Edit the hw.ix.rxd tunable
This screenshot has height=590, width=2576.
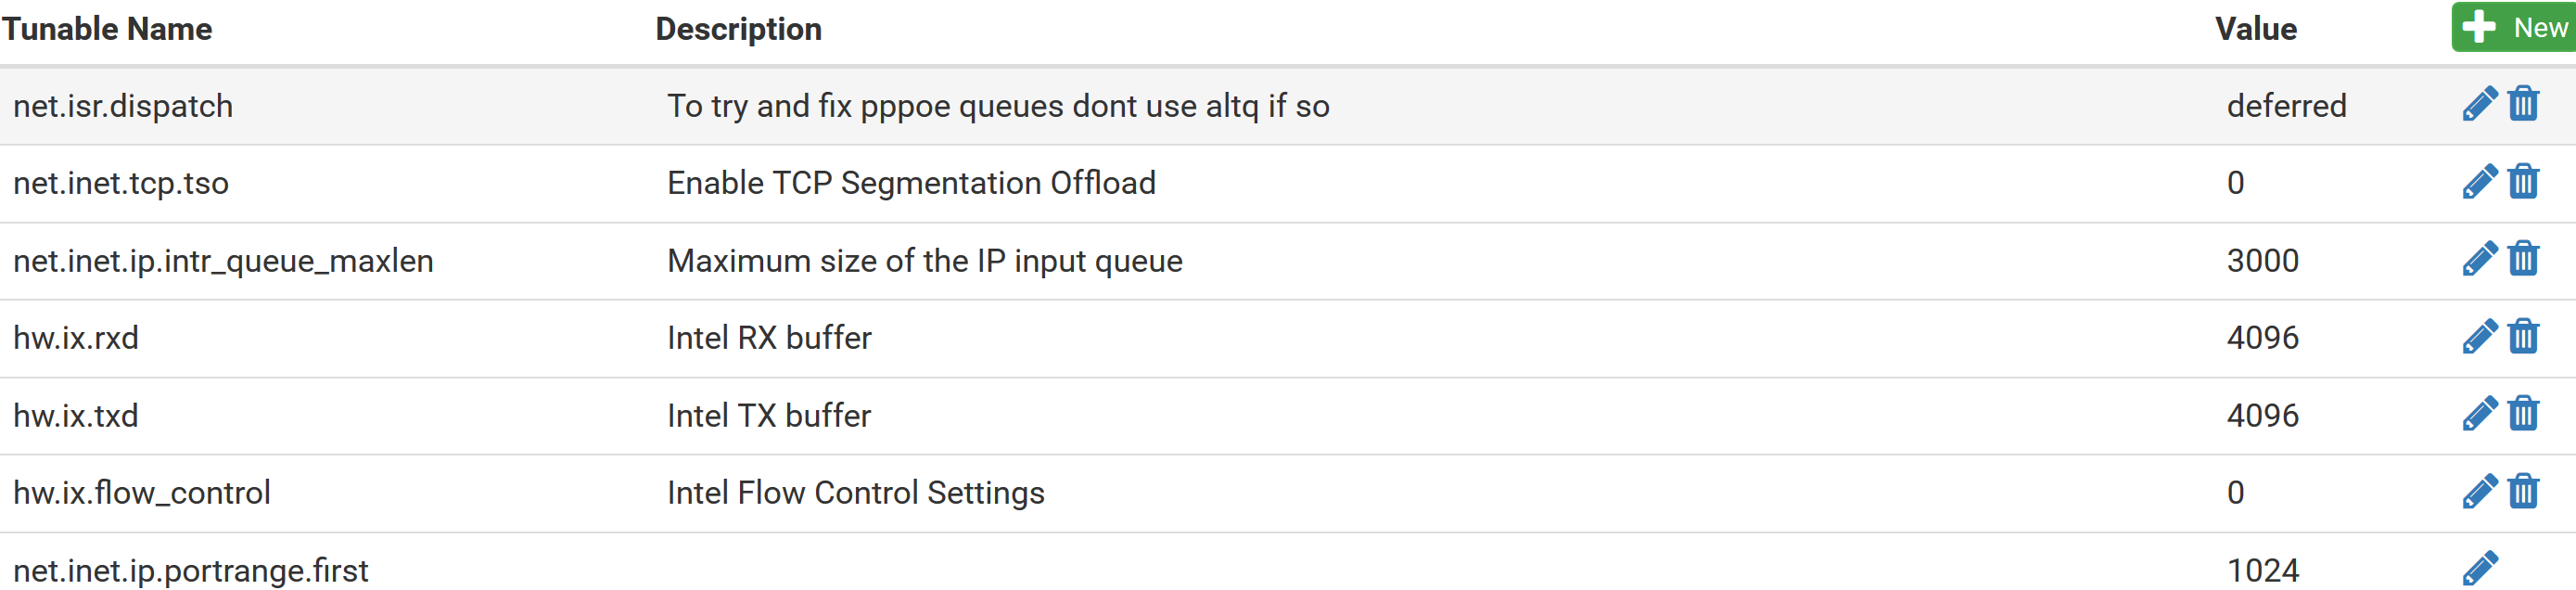click(x=2480, y=337)
